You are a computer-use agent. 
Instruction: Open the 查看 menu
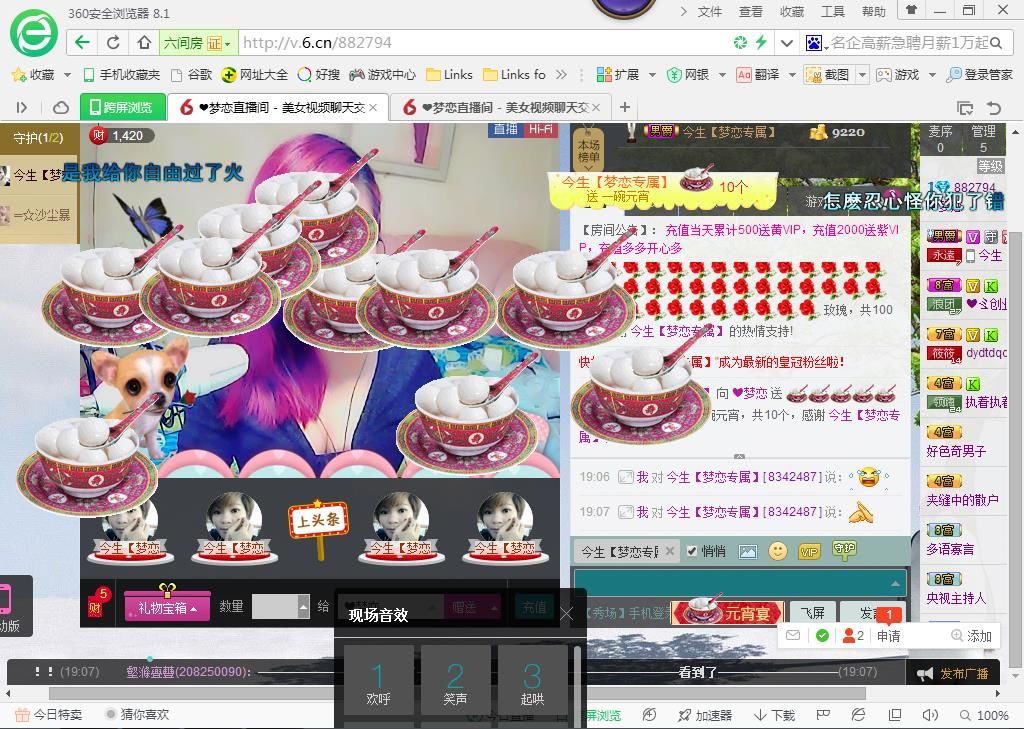tap(750, 12)
